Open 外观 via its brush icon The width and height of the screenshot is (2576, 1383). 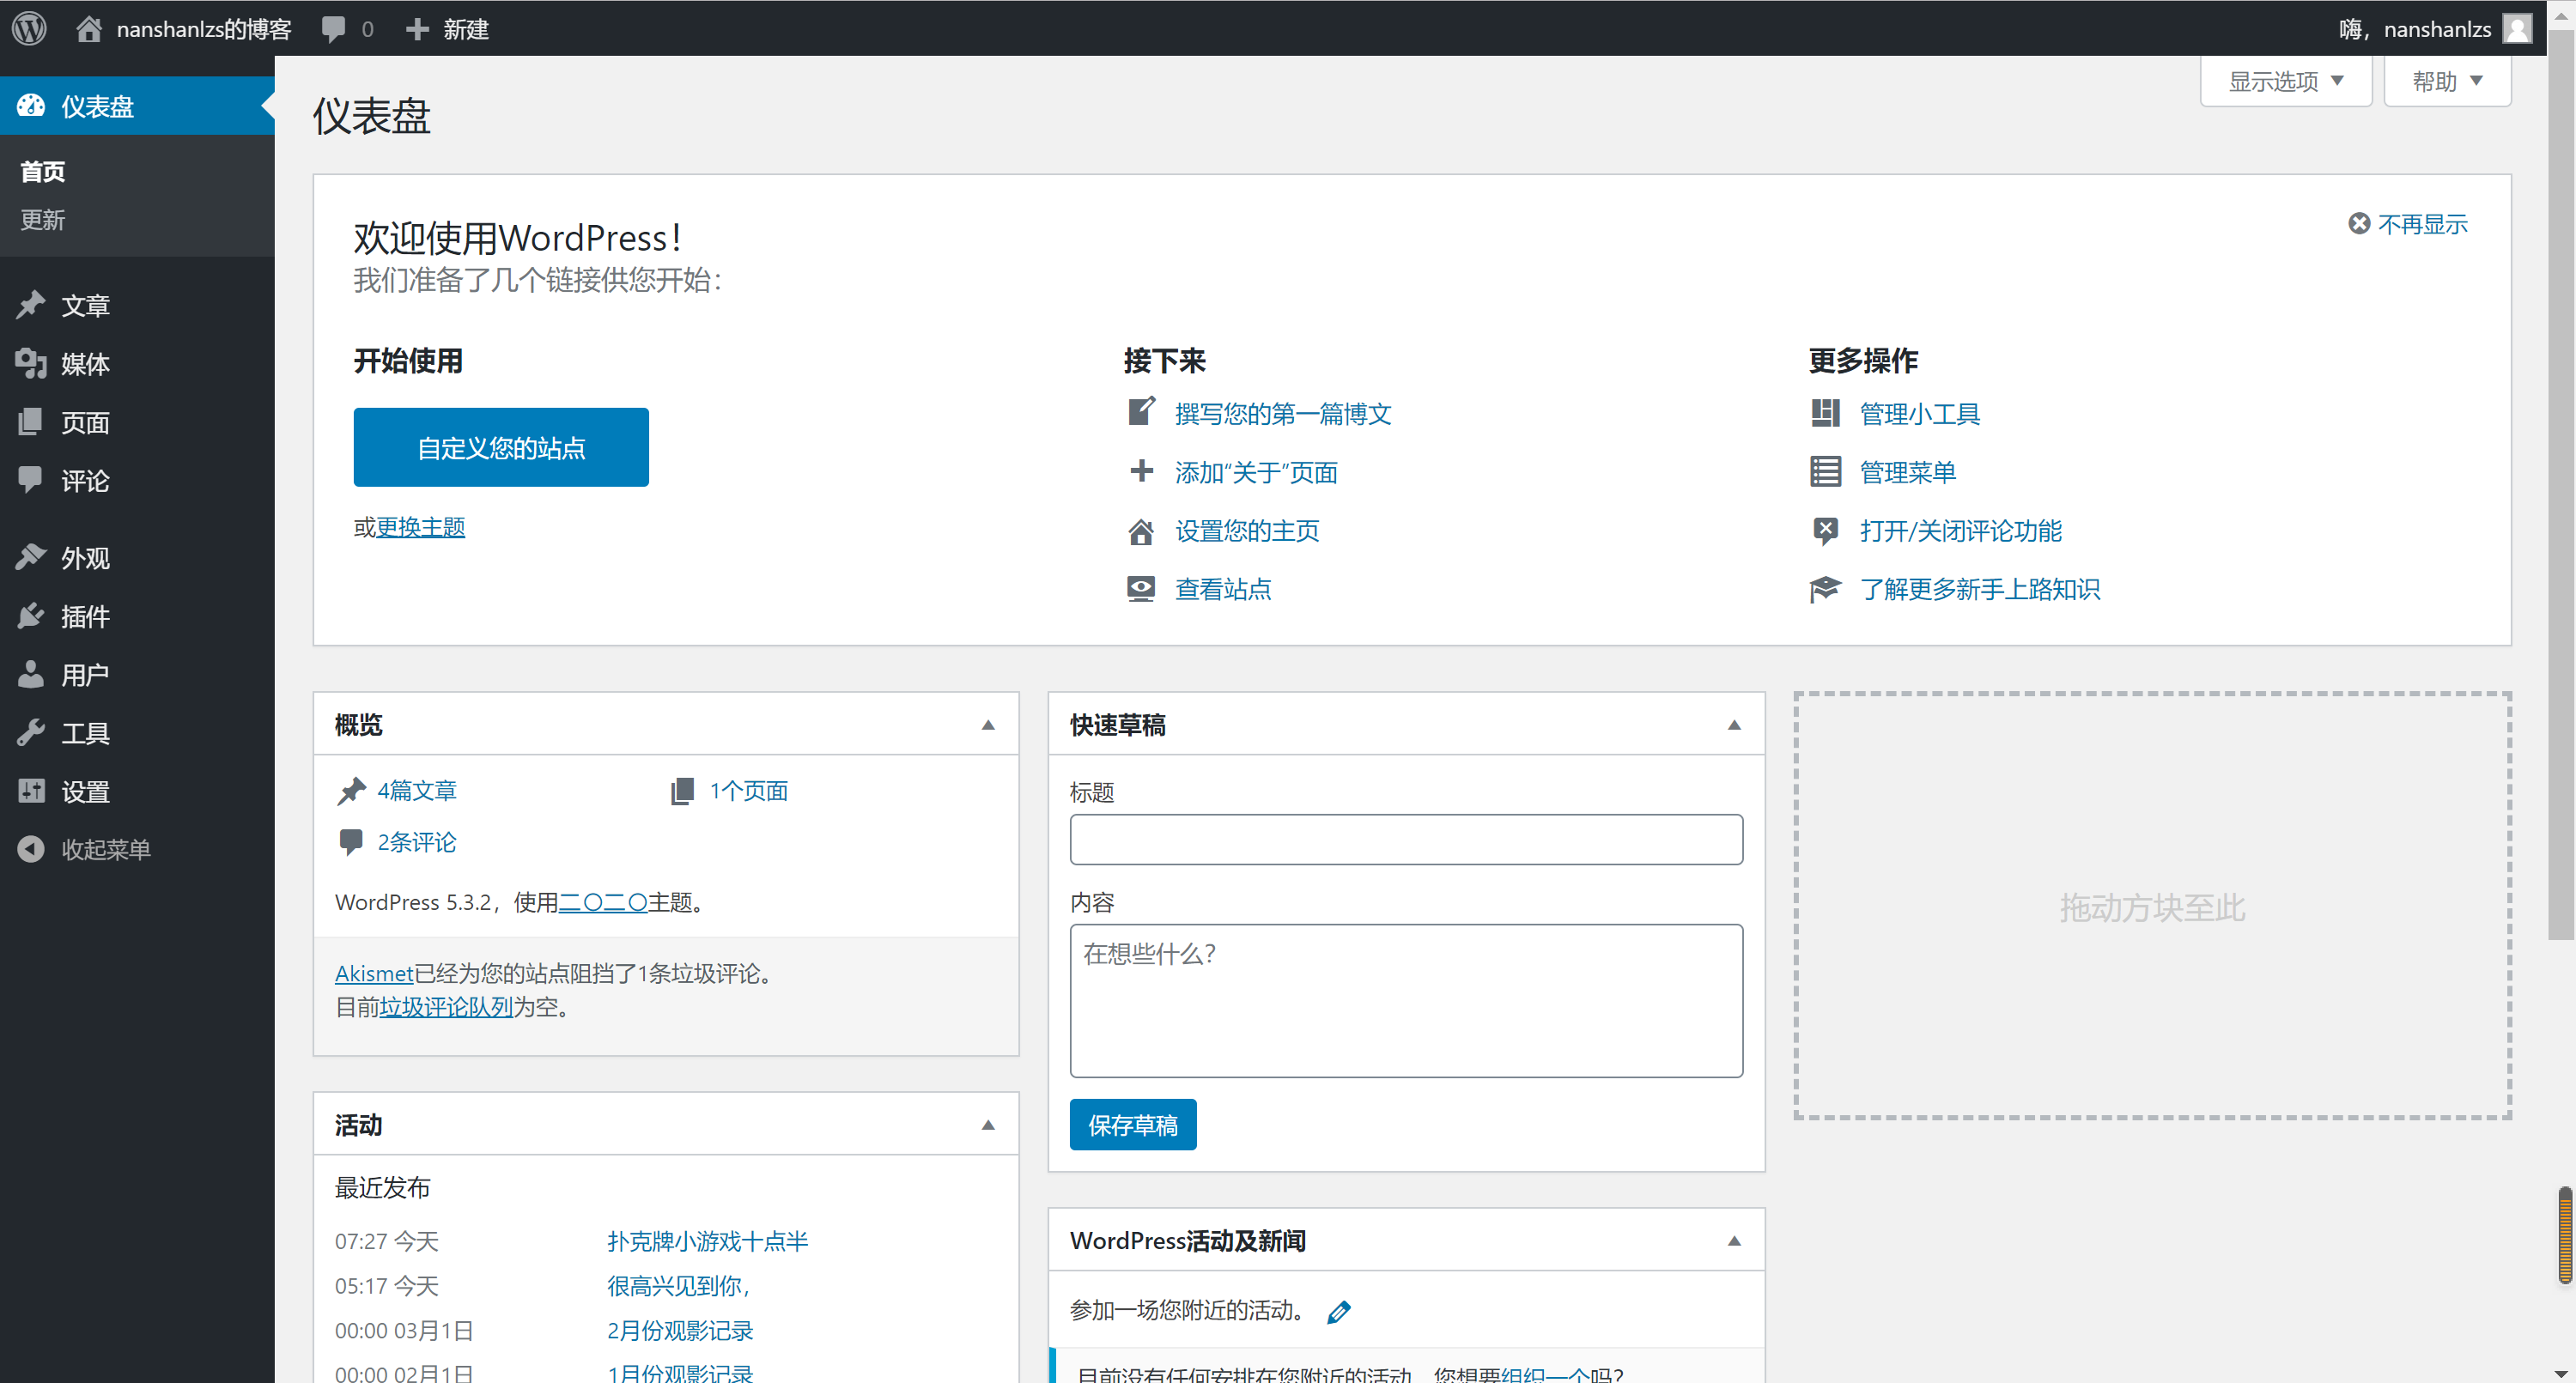31,557
